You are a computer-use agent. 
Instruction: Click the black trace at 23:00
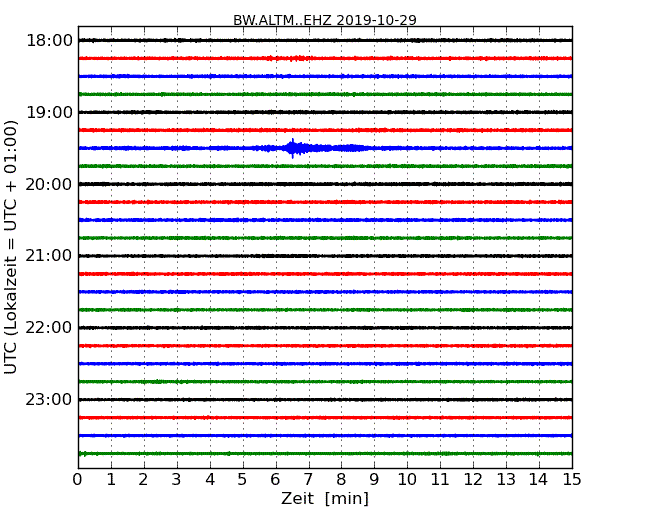click(x=325, y=400)
